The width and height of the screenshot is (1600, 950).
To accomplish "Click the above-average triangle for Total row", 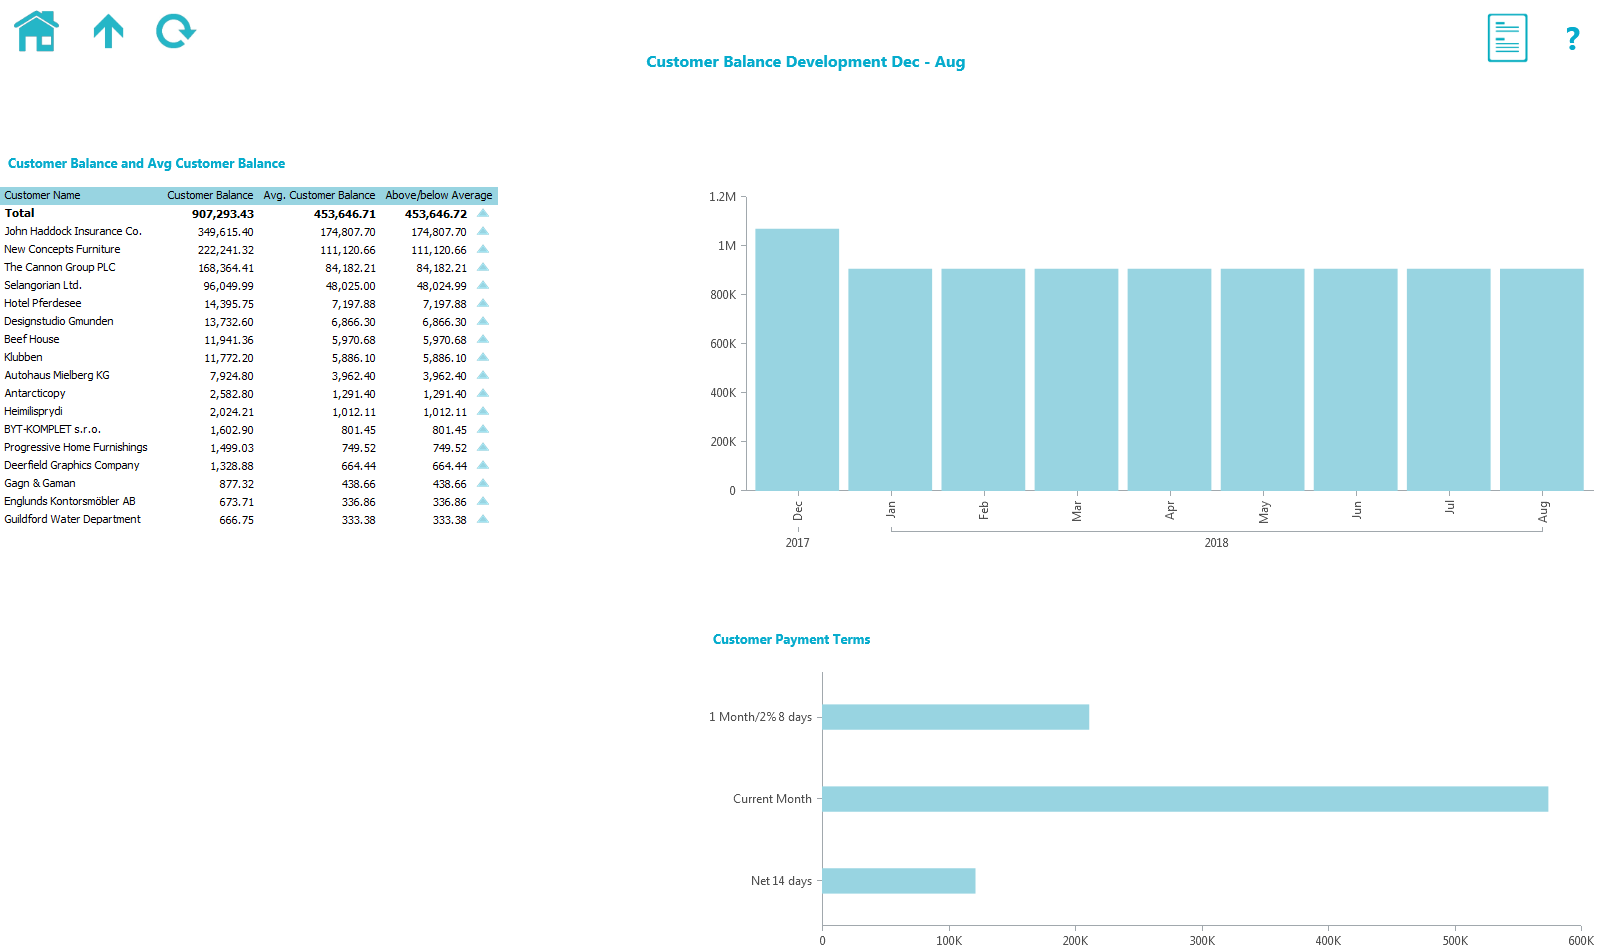I will (483, 213).
